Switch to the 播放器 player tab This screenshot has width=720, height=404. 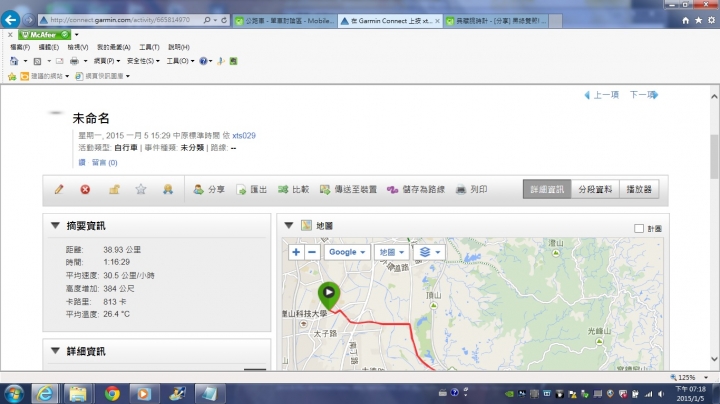639,189
